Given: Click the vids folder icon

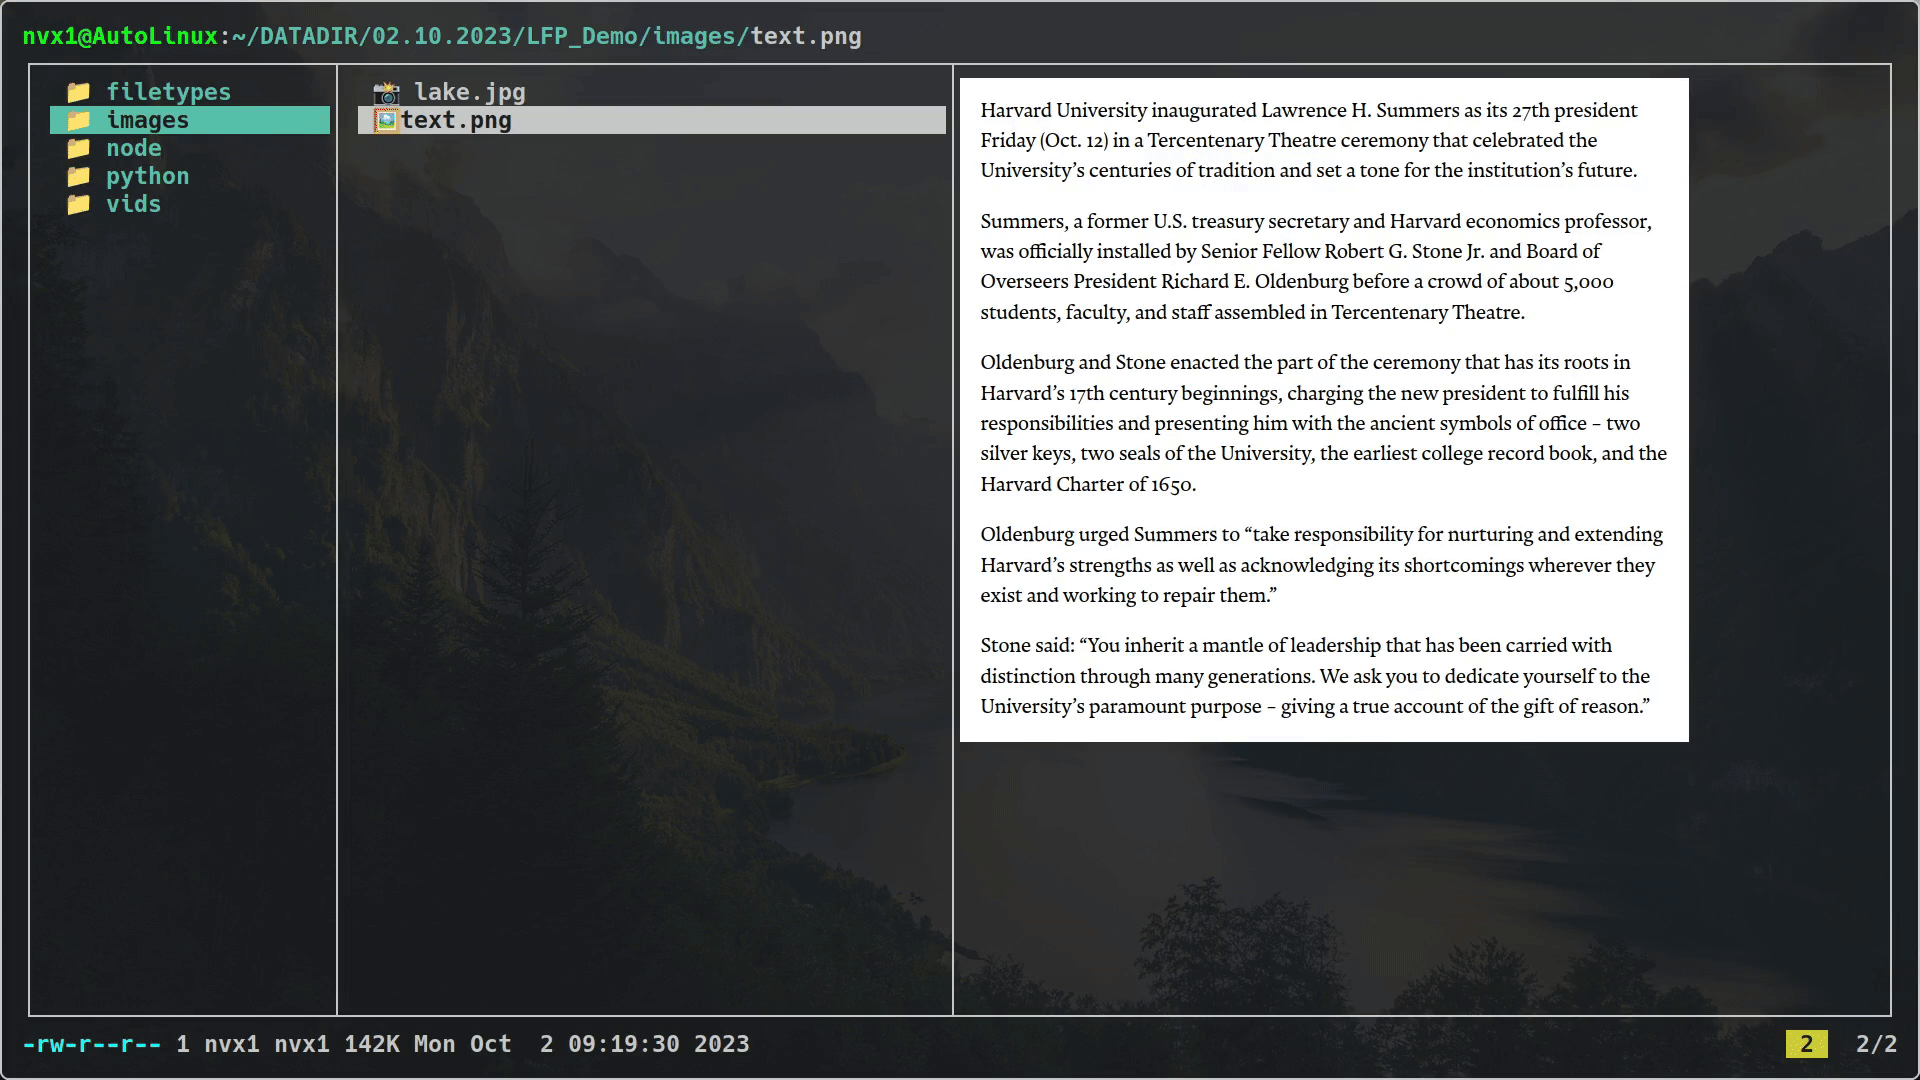Looking at the screenshot, I should [x=79, y=204].
